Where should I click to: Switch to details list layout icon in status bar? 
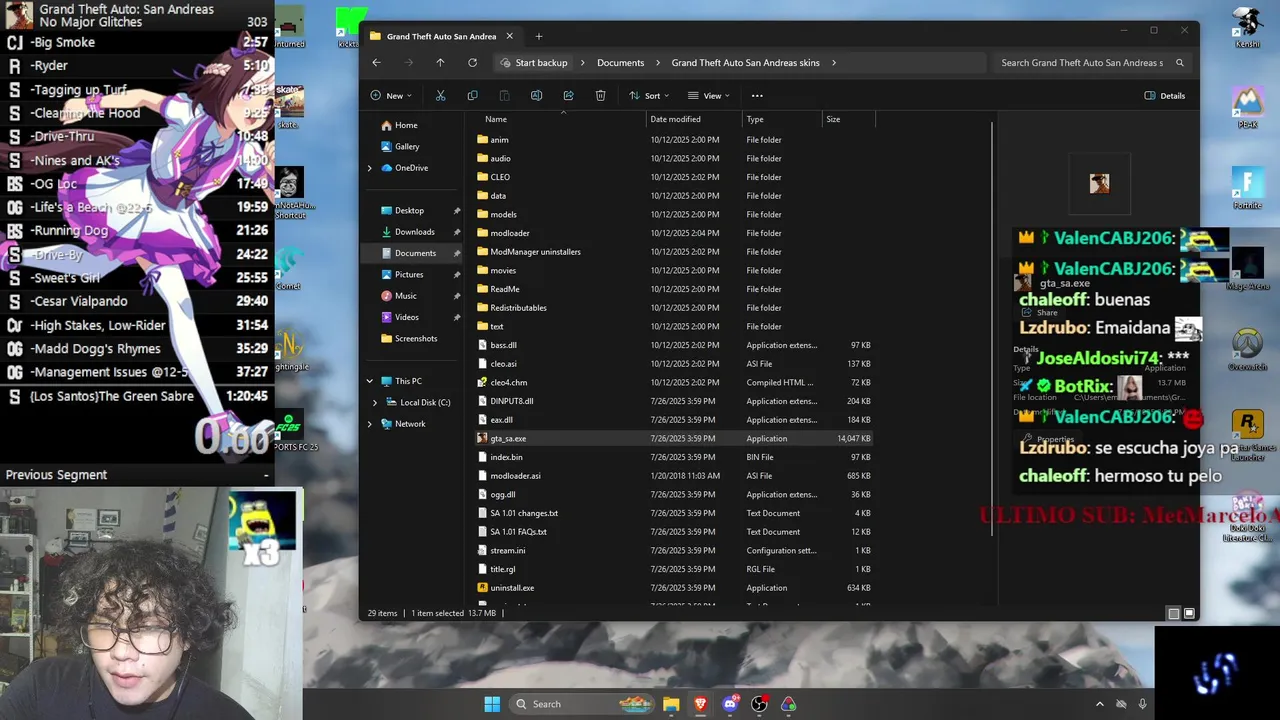(x=1174, y=613)
